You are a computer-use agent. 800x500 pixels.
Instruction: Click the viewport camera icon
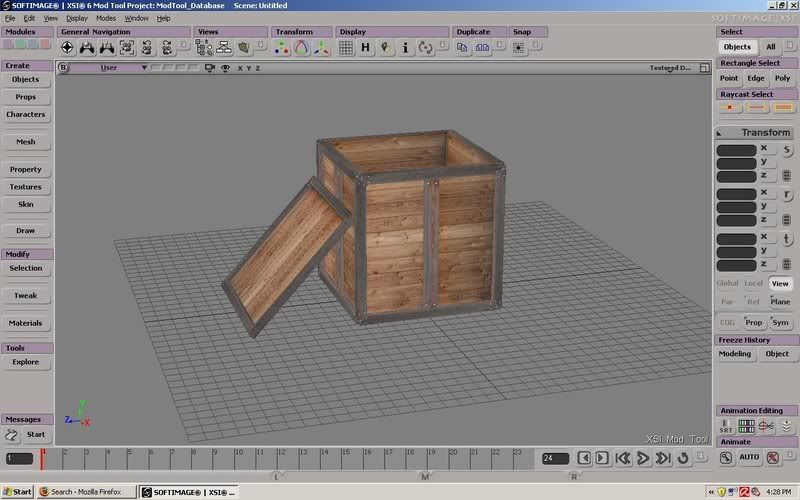tap(210, 68)
